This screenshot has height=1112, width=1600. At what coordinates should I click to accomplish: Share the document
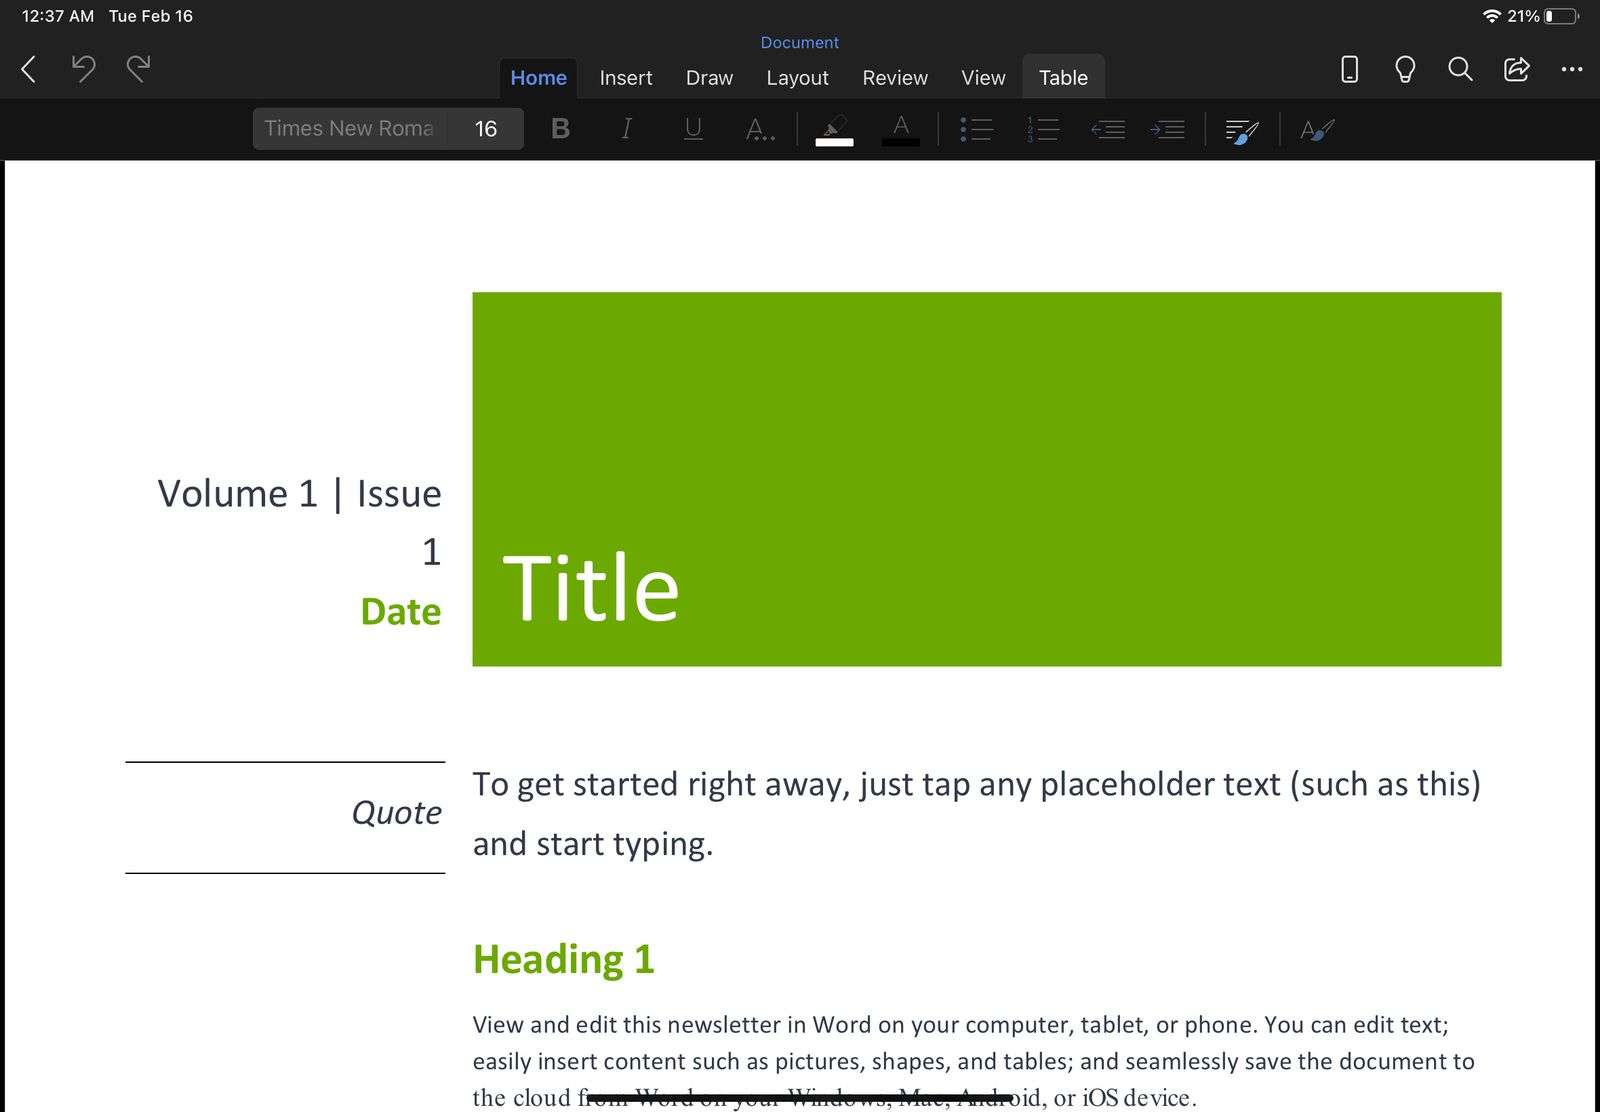coord(1517,70)
